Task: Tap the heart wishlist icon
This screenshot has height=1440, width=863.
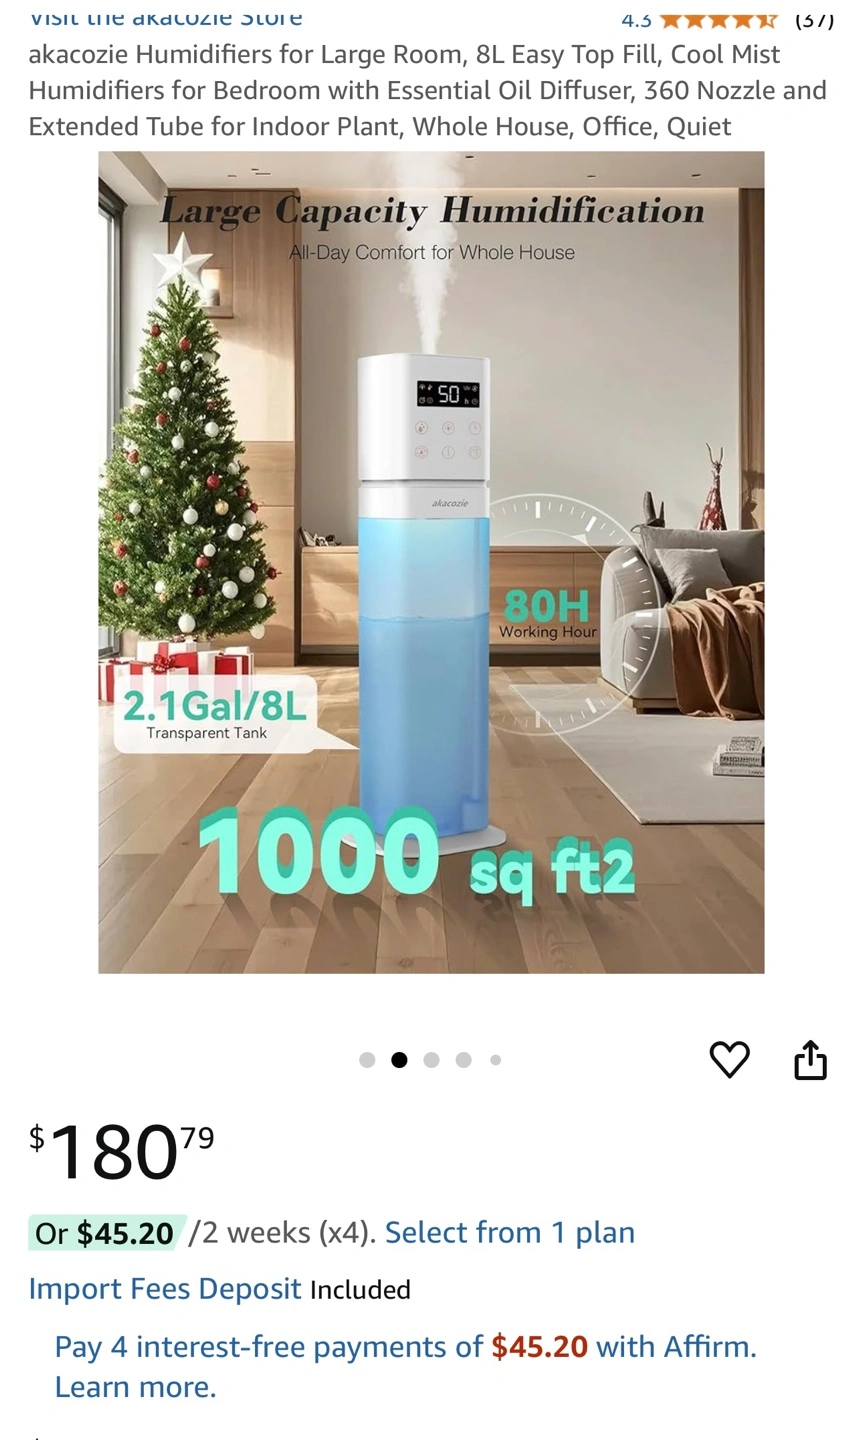Action: coord(729,1060)
